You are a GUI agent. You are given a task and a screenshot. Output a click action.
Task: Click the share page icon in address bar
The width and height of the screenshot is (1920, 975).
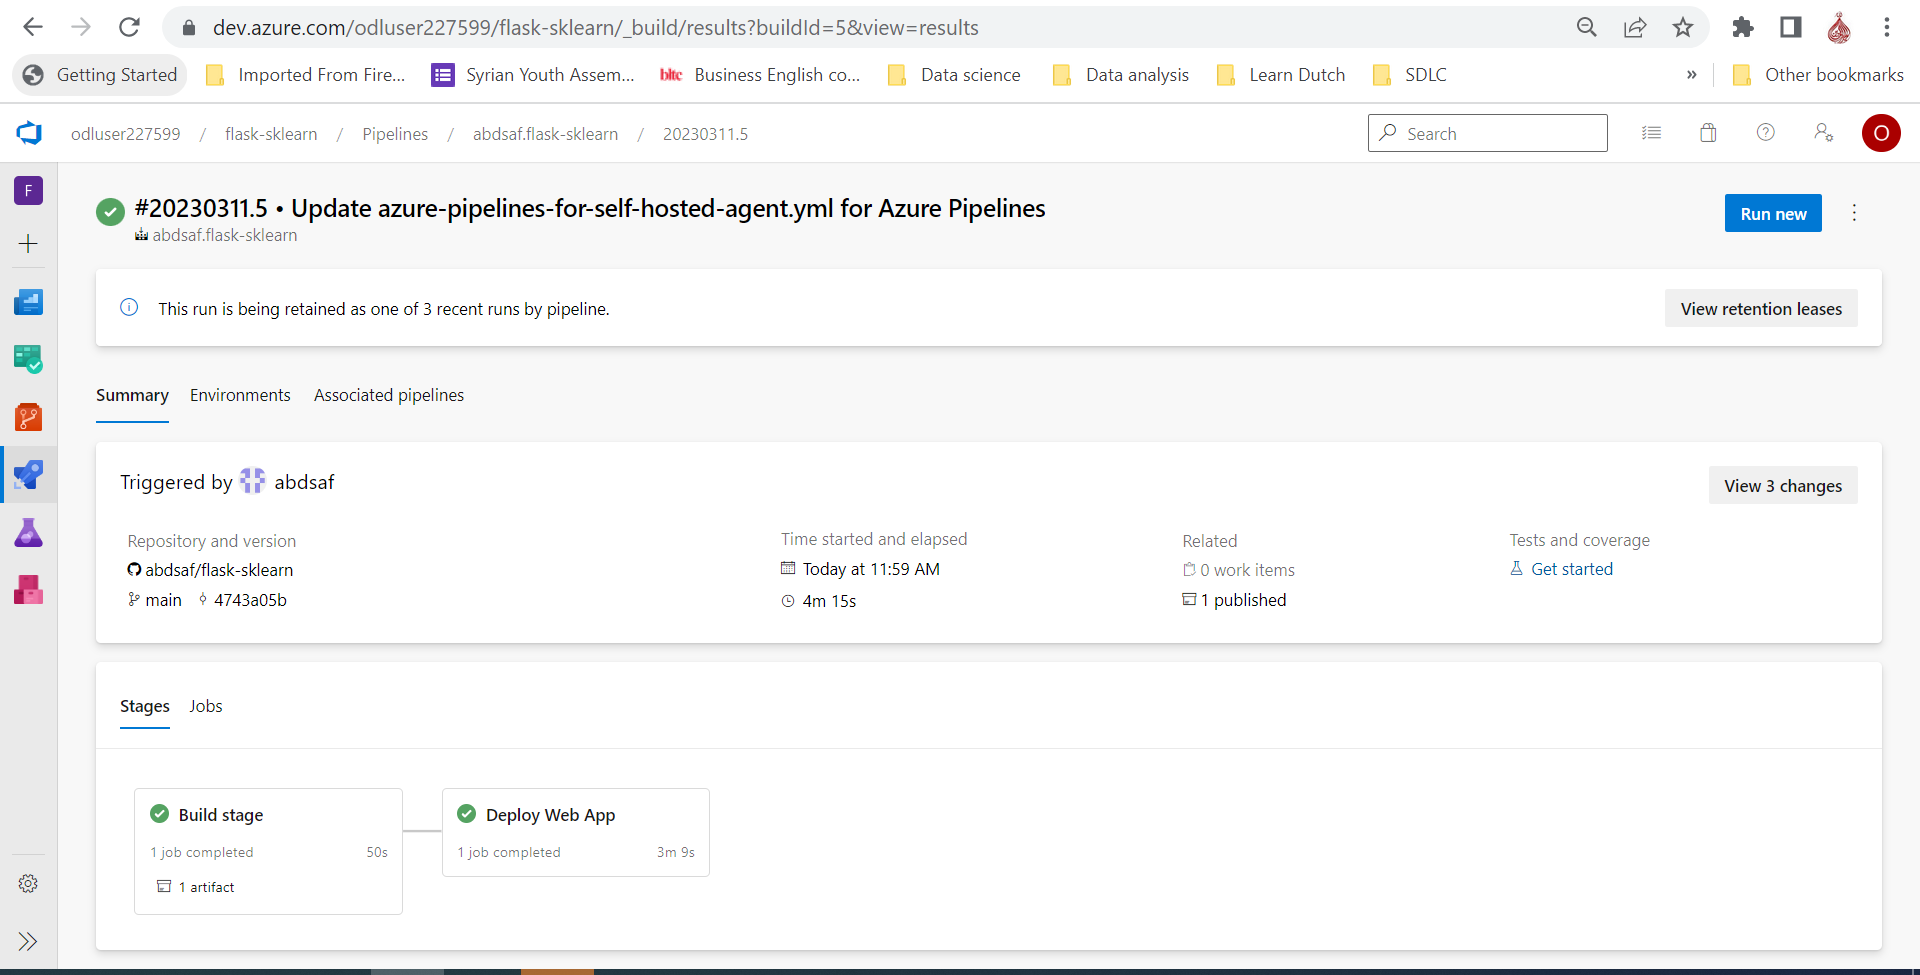(x=1635, y=27)
